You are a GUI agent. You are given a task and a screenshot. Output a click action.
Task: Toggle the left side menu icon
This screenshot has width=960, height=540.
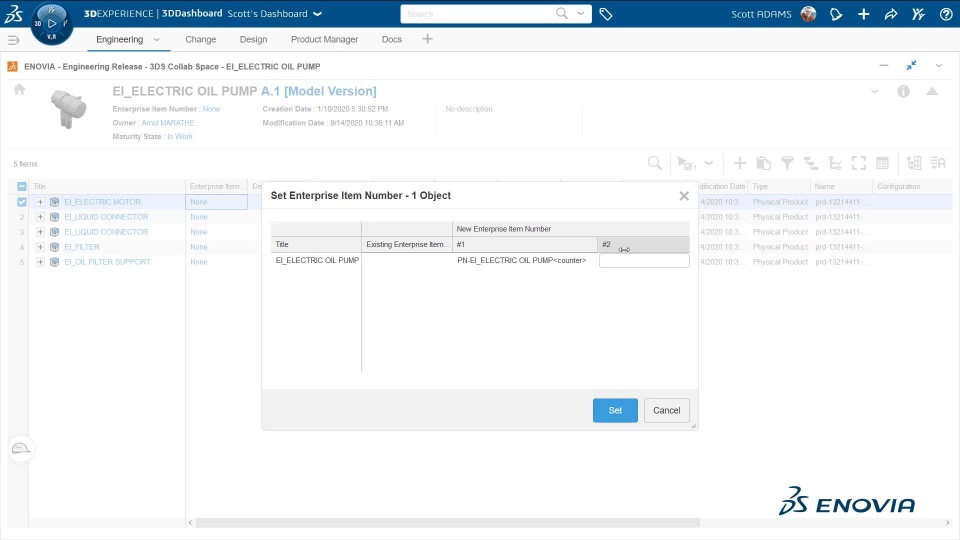pyautogui.click(x=13, y=40)
